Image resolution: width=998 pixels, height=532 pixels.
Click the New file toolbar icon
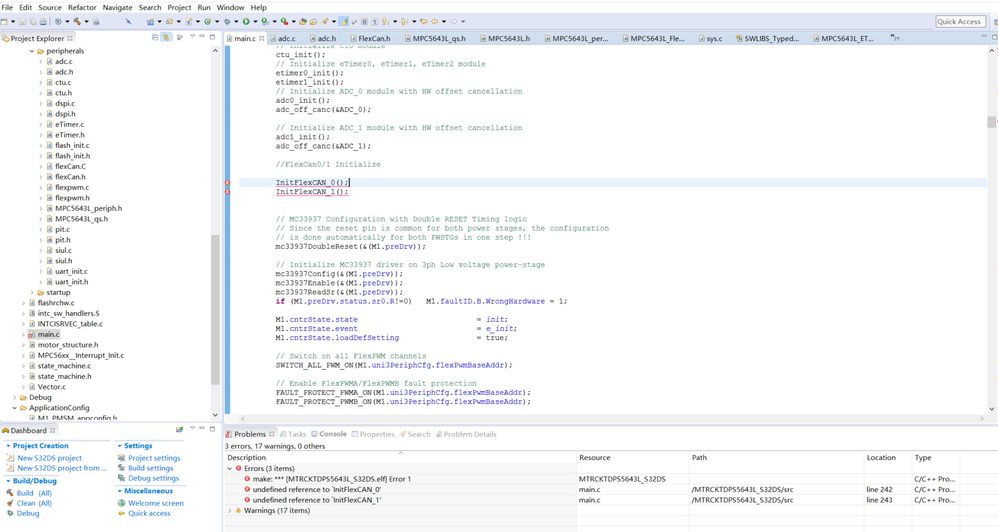pyautogui.click(x=4, y=22)
